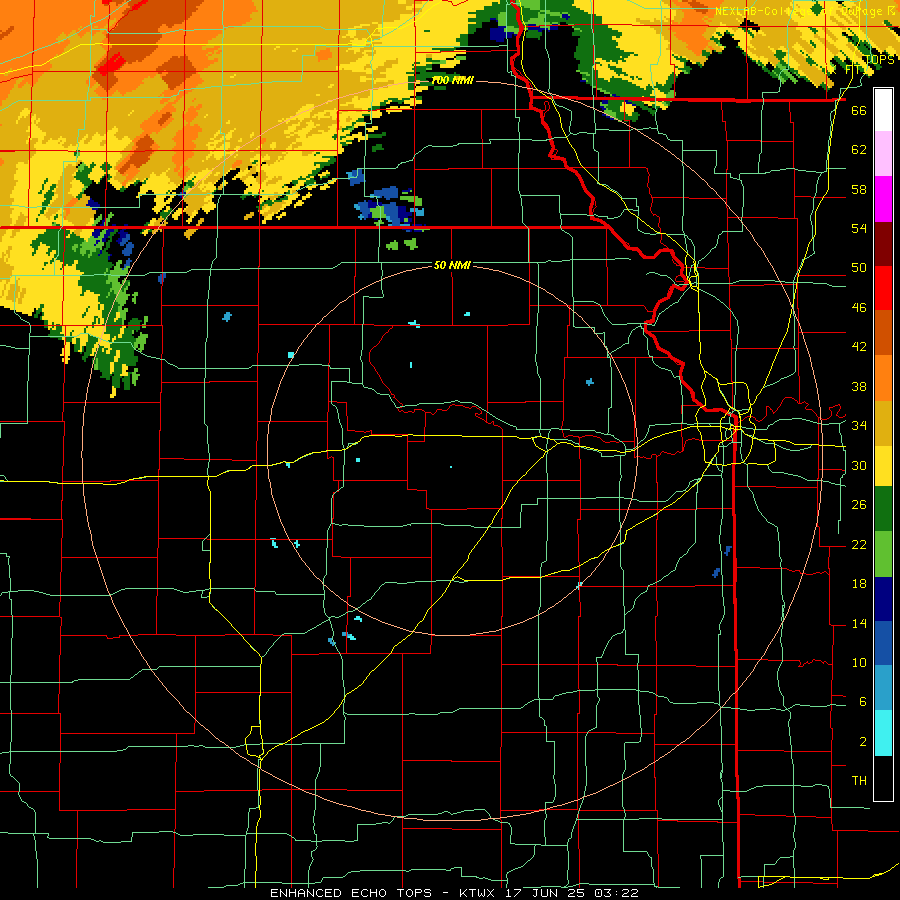Click the legend value 46
This screenshot has width=900, height=900.
pyautogui.click(x=859, y=308)
